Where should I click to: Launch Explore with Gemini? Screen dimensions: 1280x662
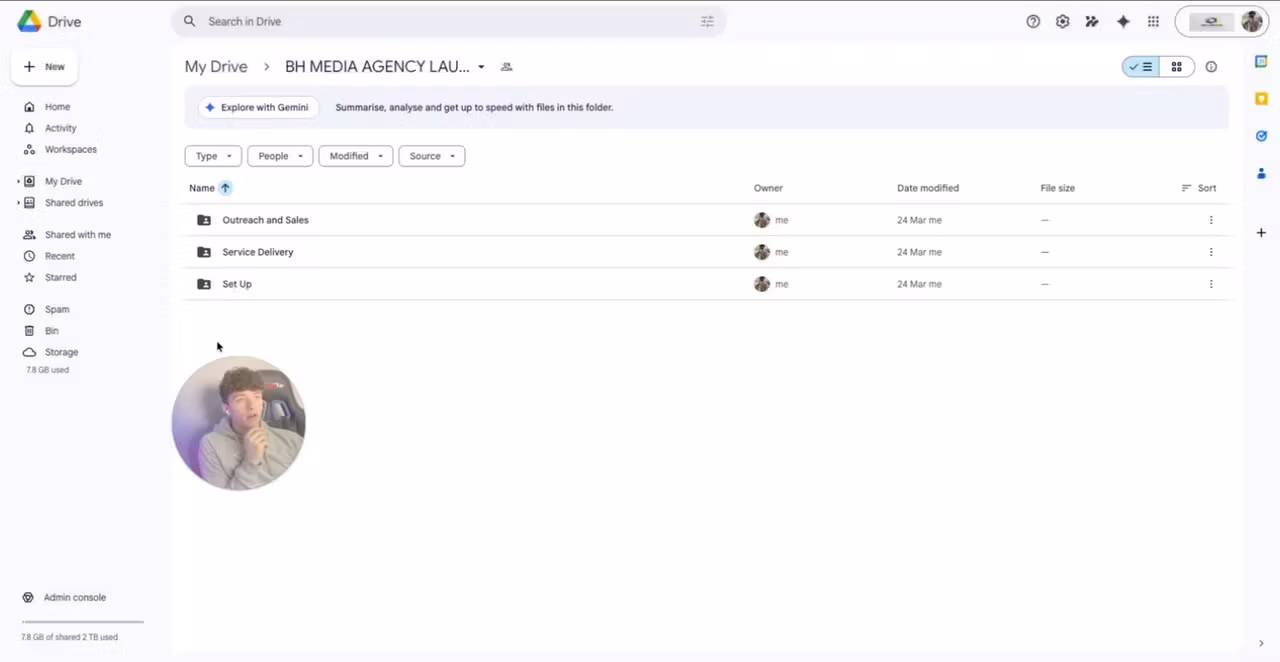[257, 107]
